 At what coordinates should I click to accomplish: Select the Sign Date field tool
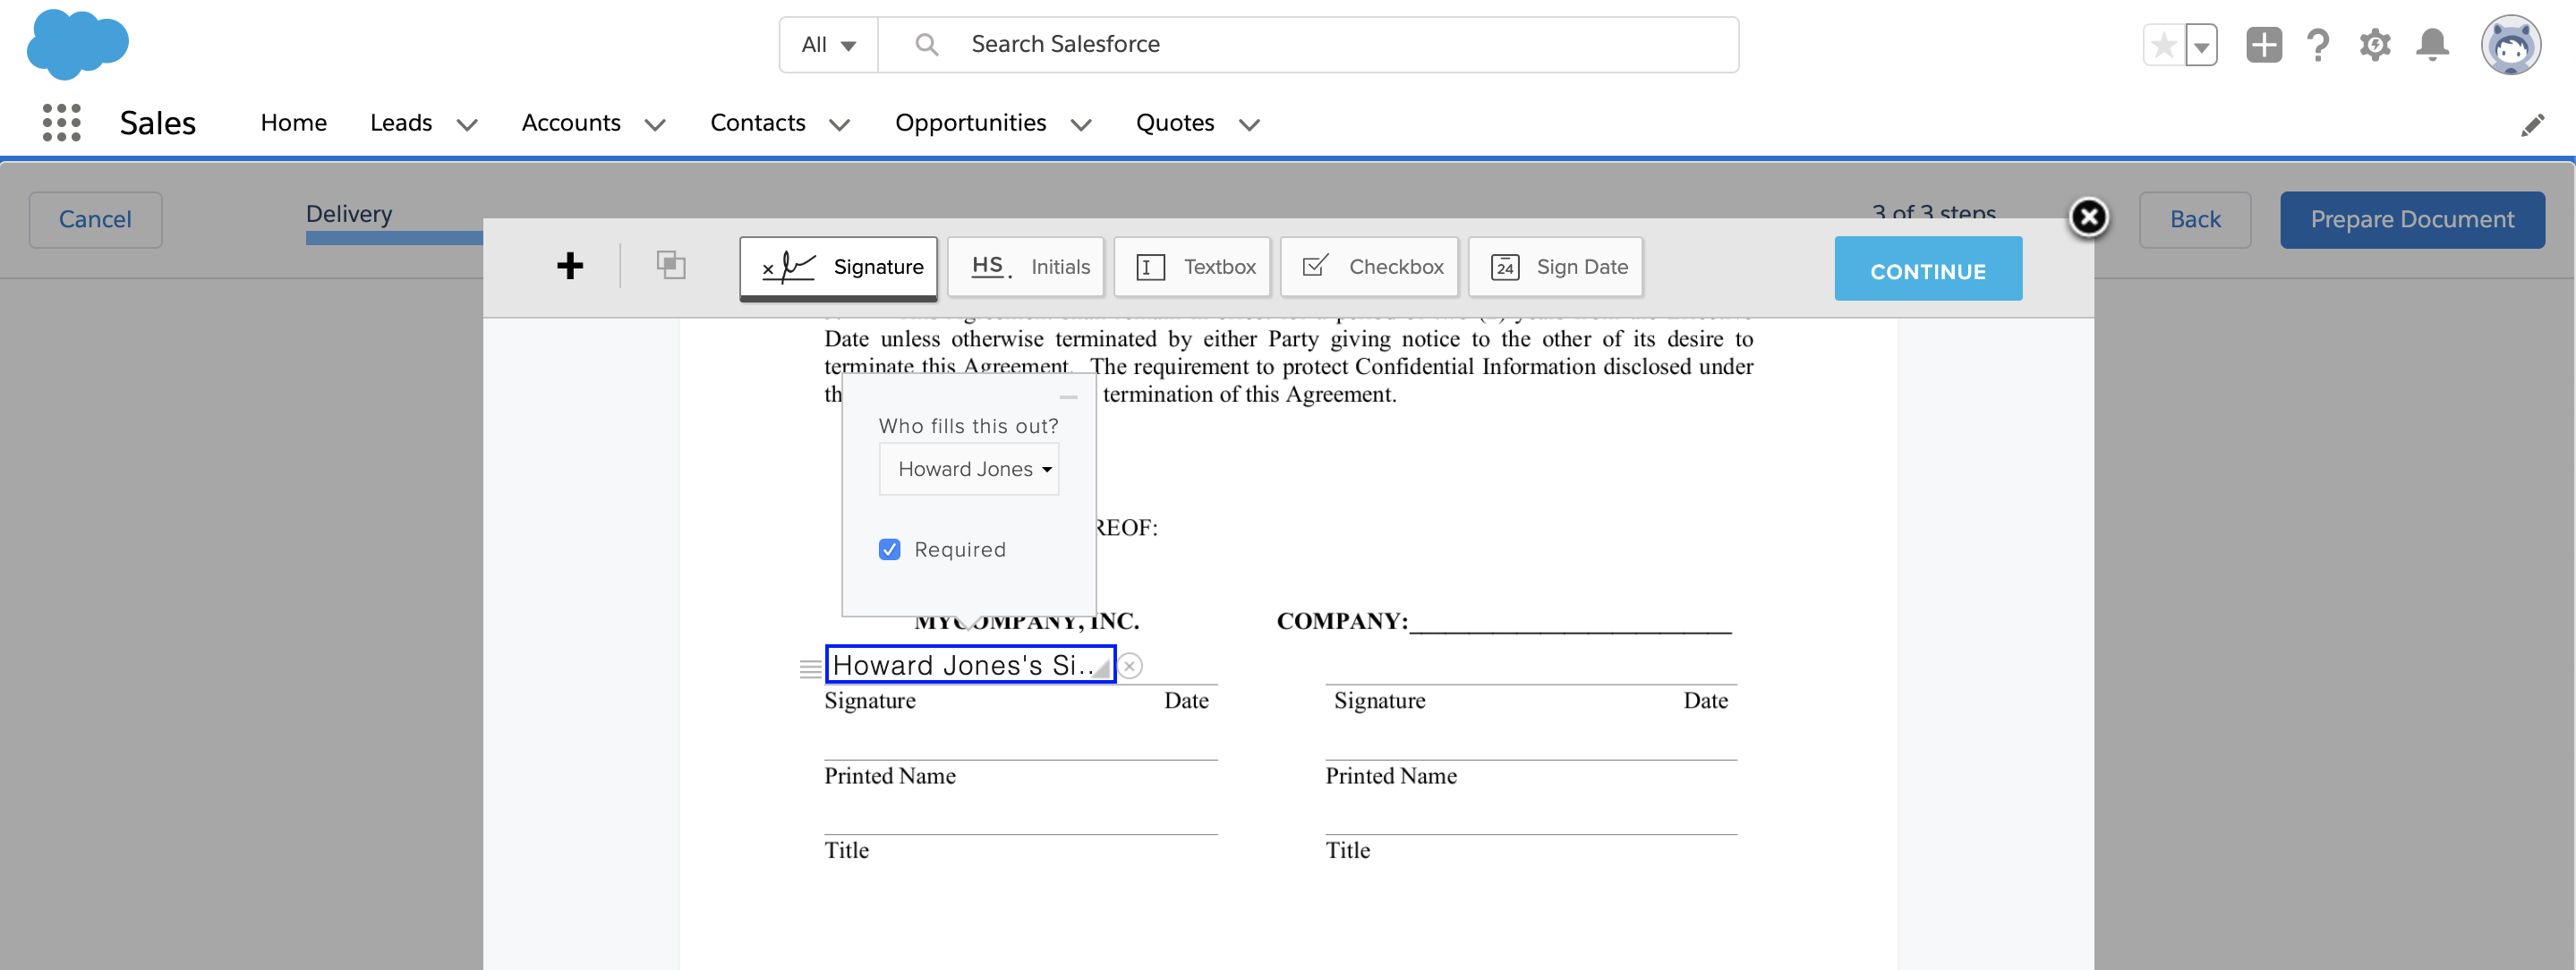click(x=1555, y=267)
